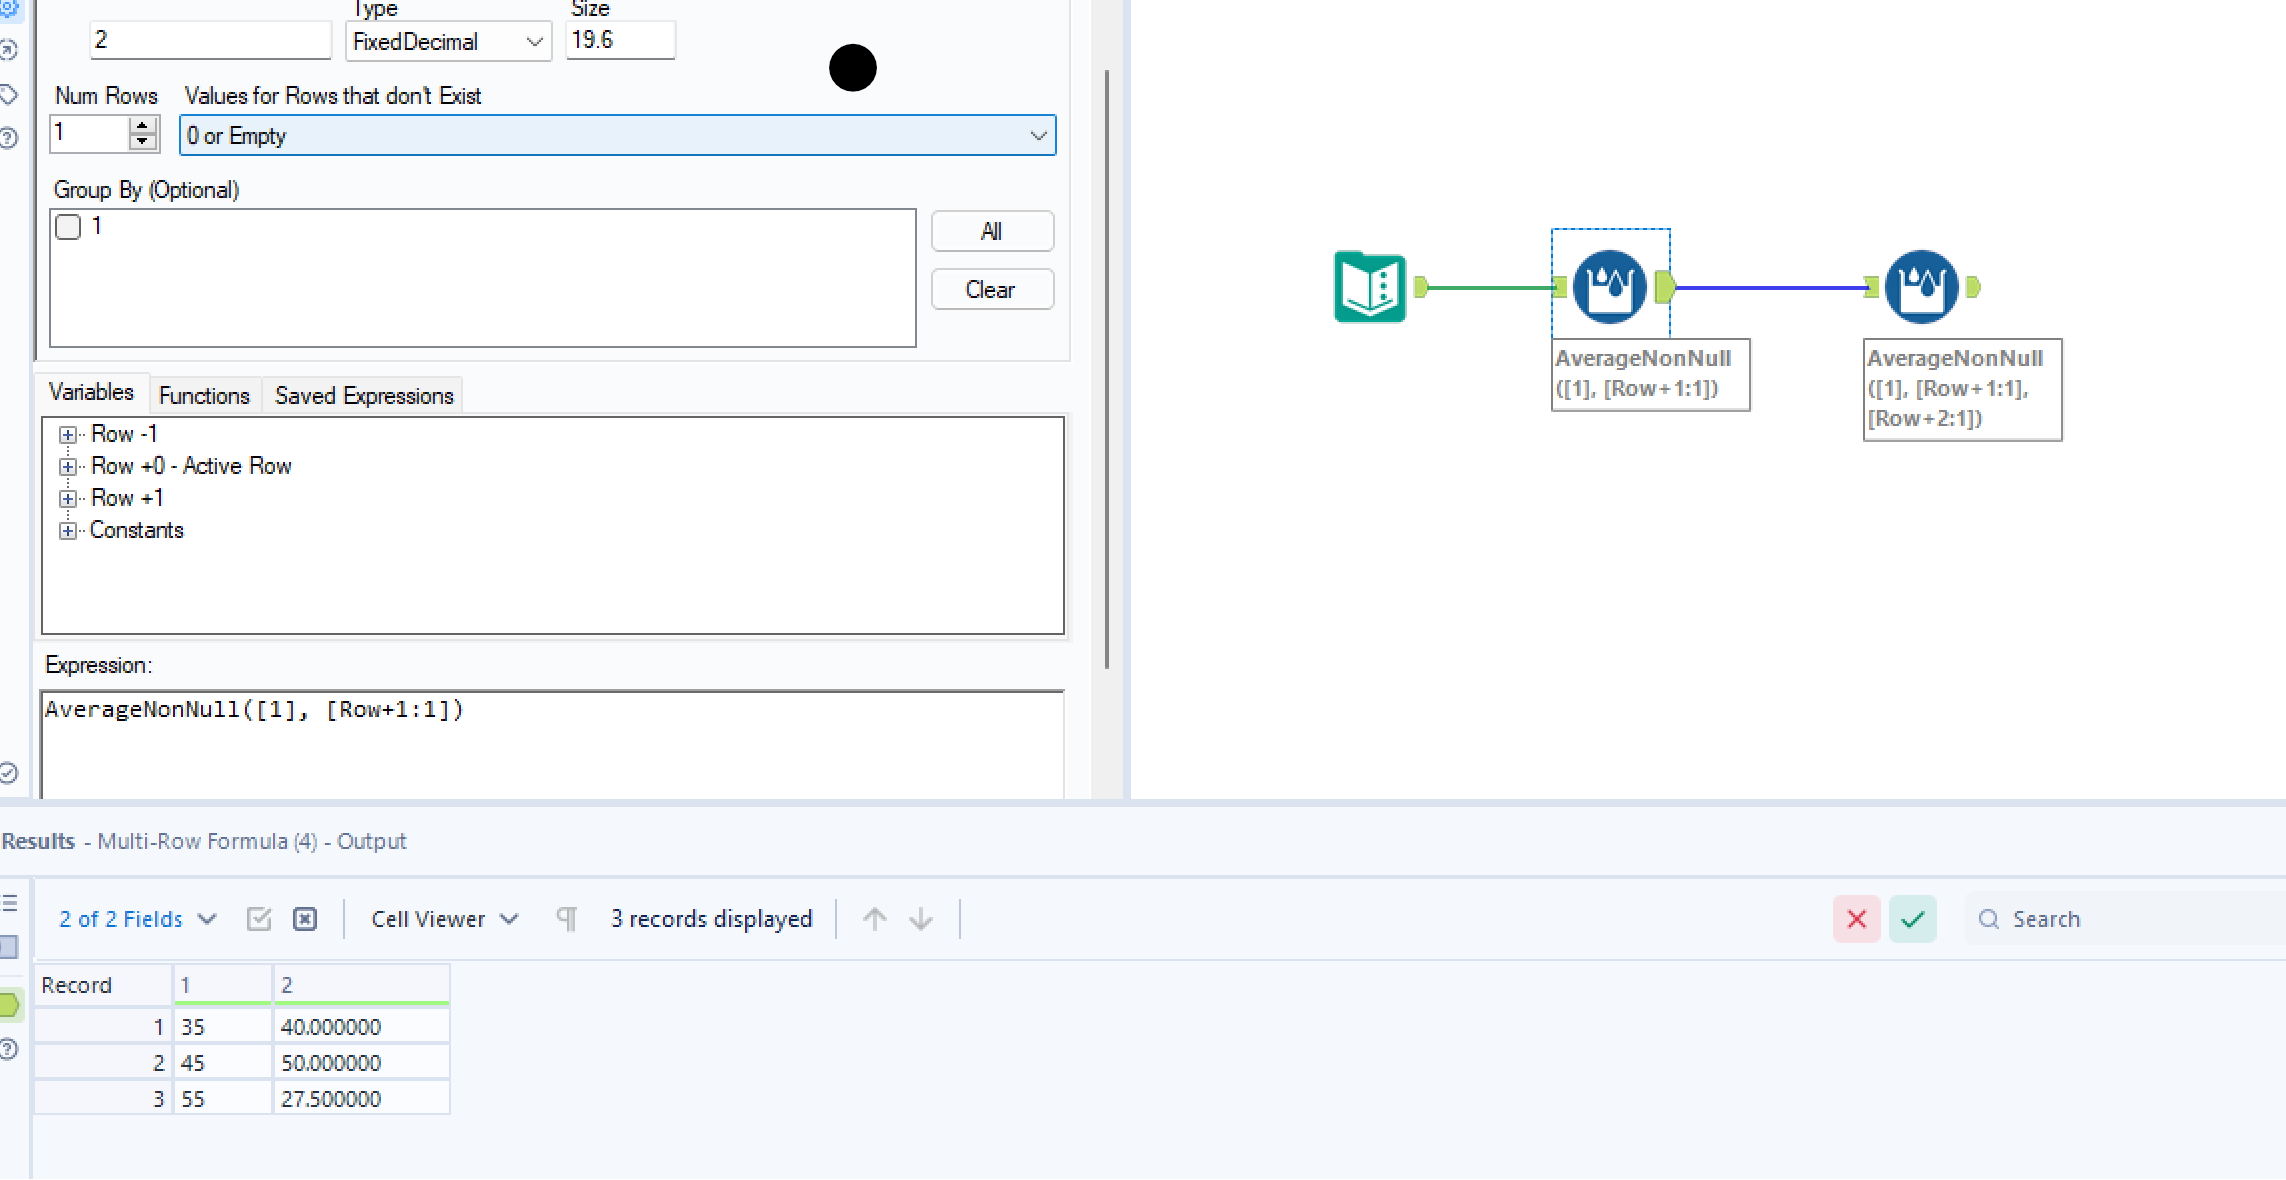Open the FixedDecimal Type dropdown

[x=535, y=42]
